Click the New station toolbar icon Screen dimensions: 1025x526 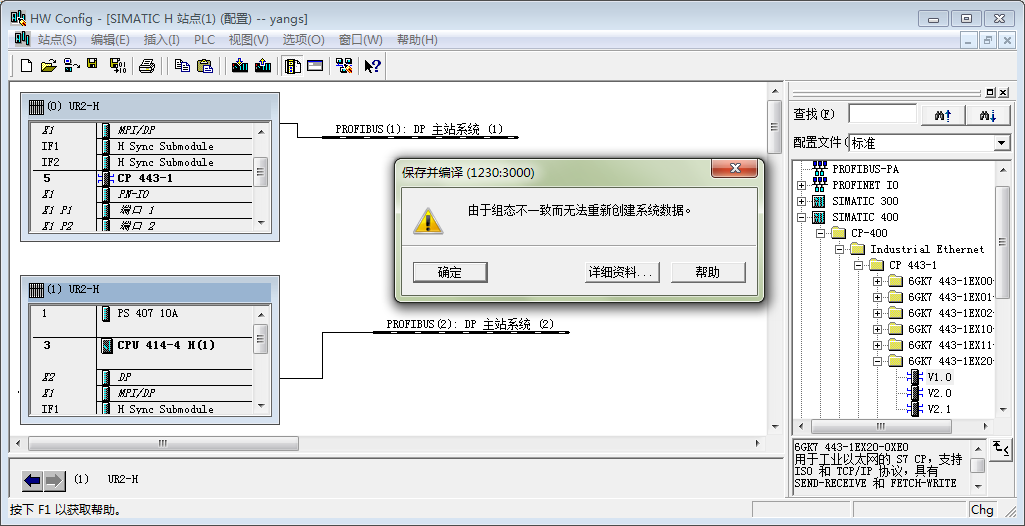click(27, 65)
